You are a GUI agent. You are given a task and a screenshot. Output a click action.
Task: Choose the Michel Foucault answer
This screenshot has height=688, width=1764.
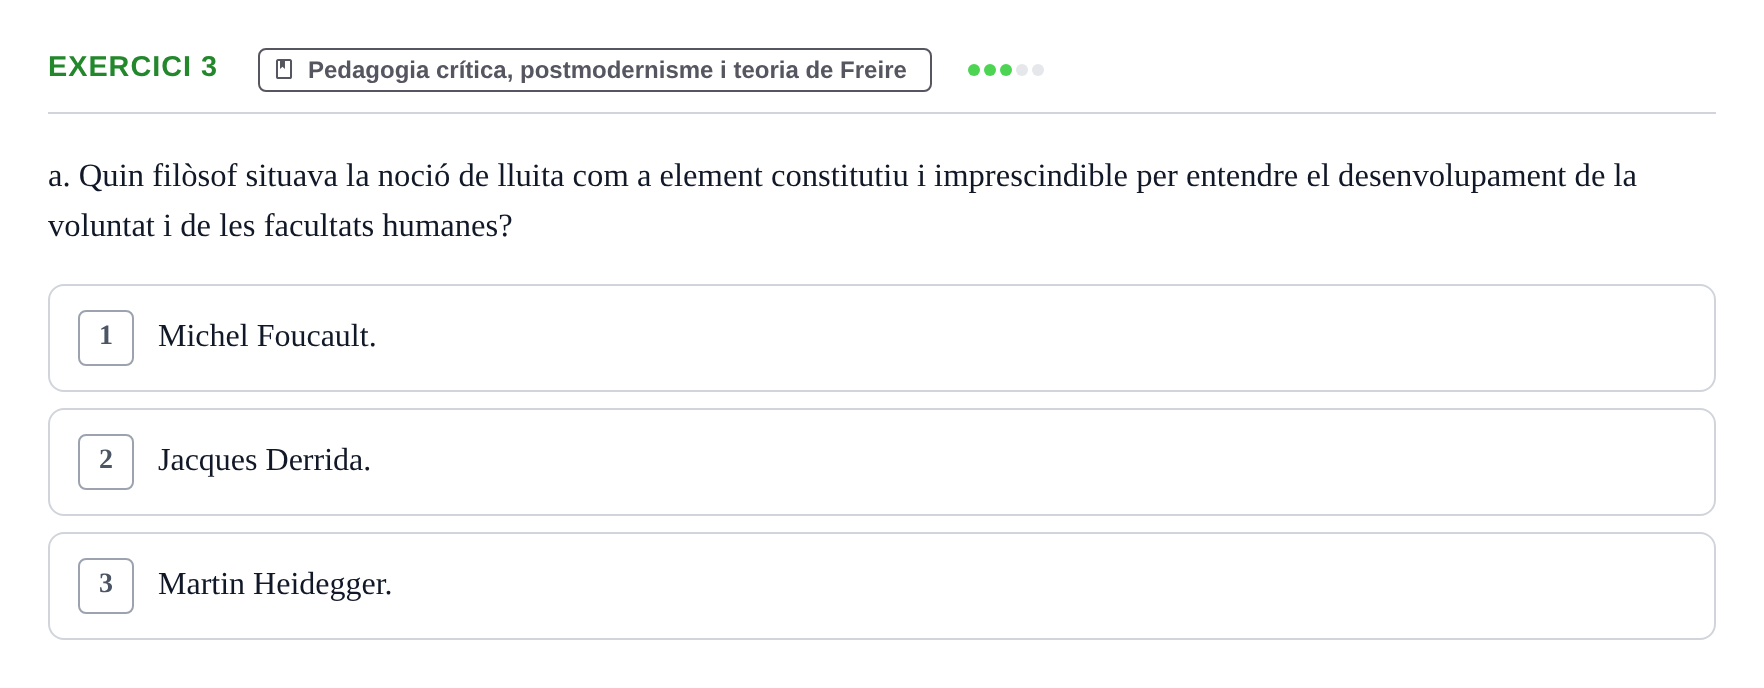(267, 336)
